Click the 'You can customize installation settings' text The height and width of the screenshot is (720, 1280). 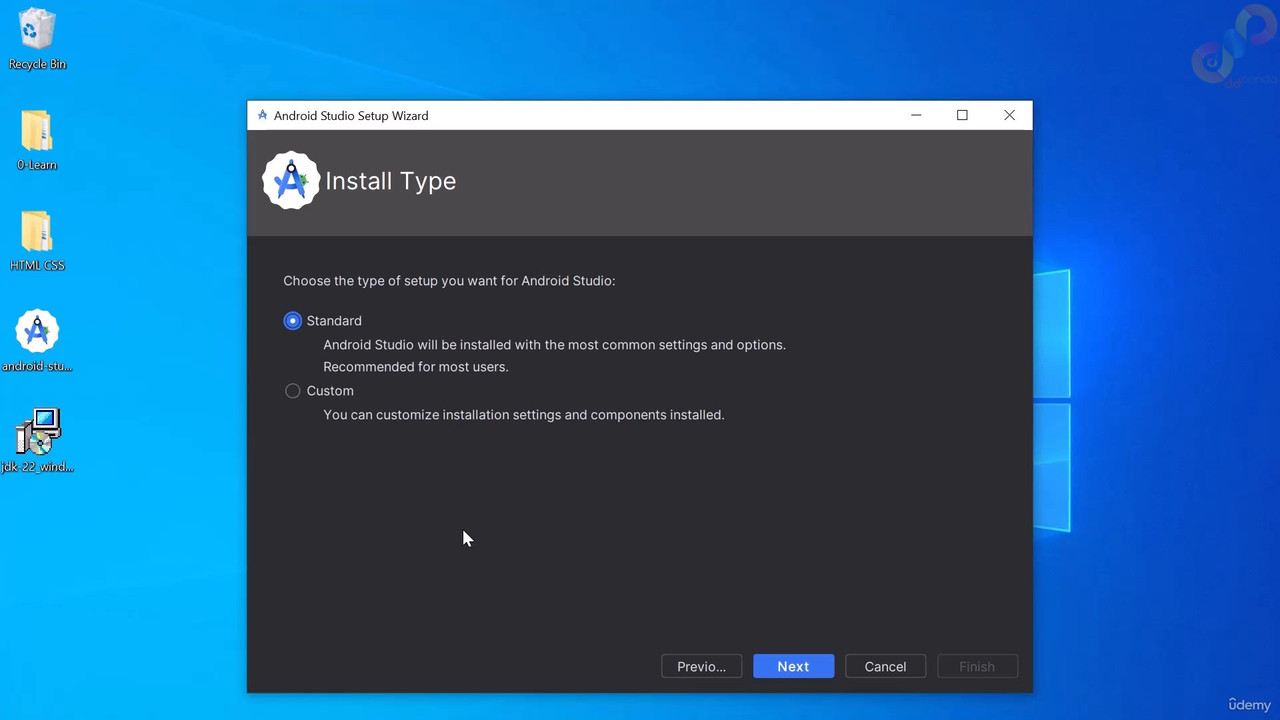pos(523,415)
